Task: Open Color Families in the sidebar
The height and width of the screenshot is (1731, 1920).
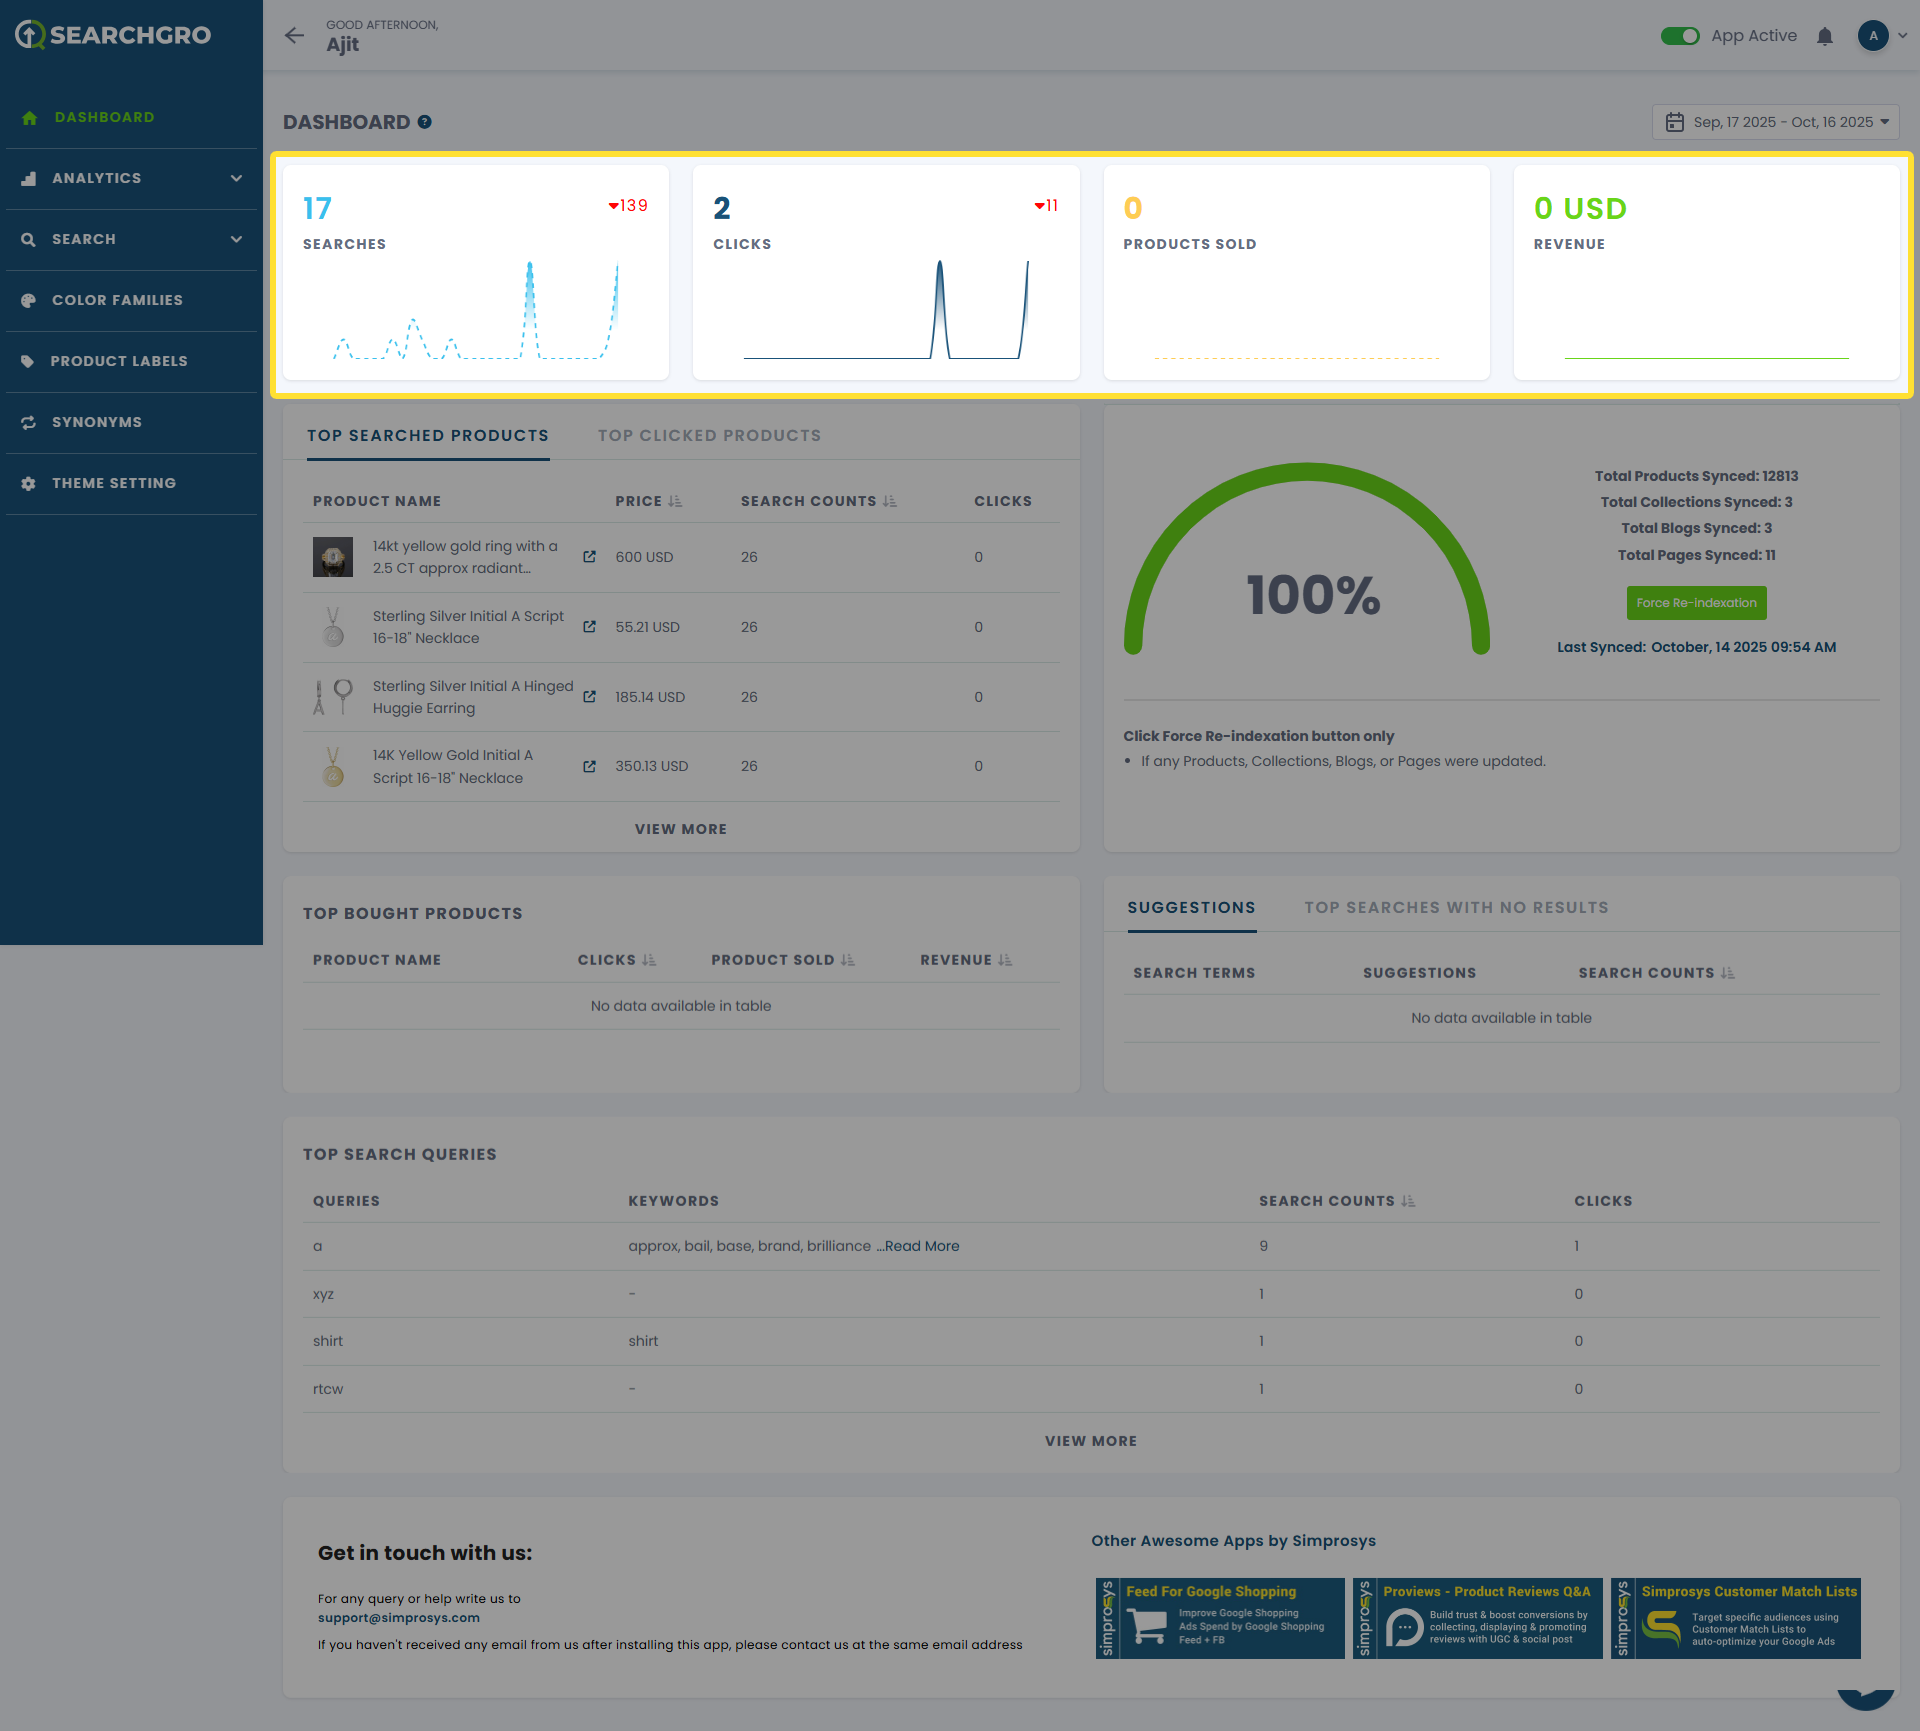Action: (x=117, y=300)
